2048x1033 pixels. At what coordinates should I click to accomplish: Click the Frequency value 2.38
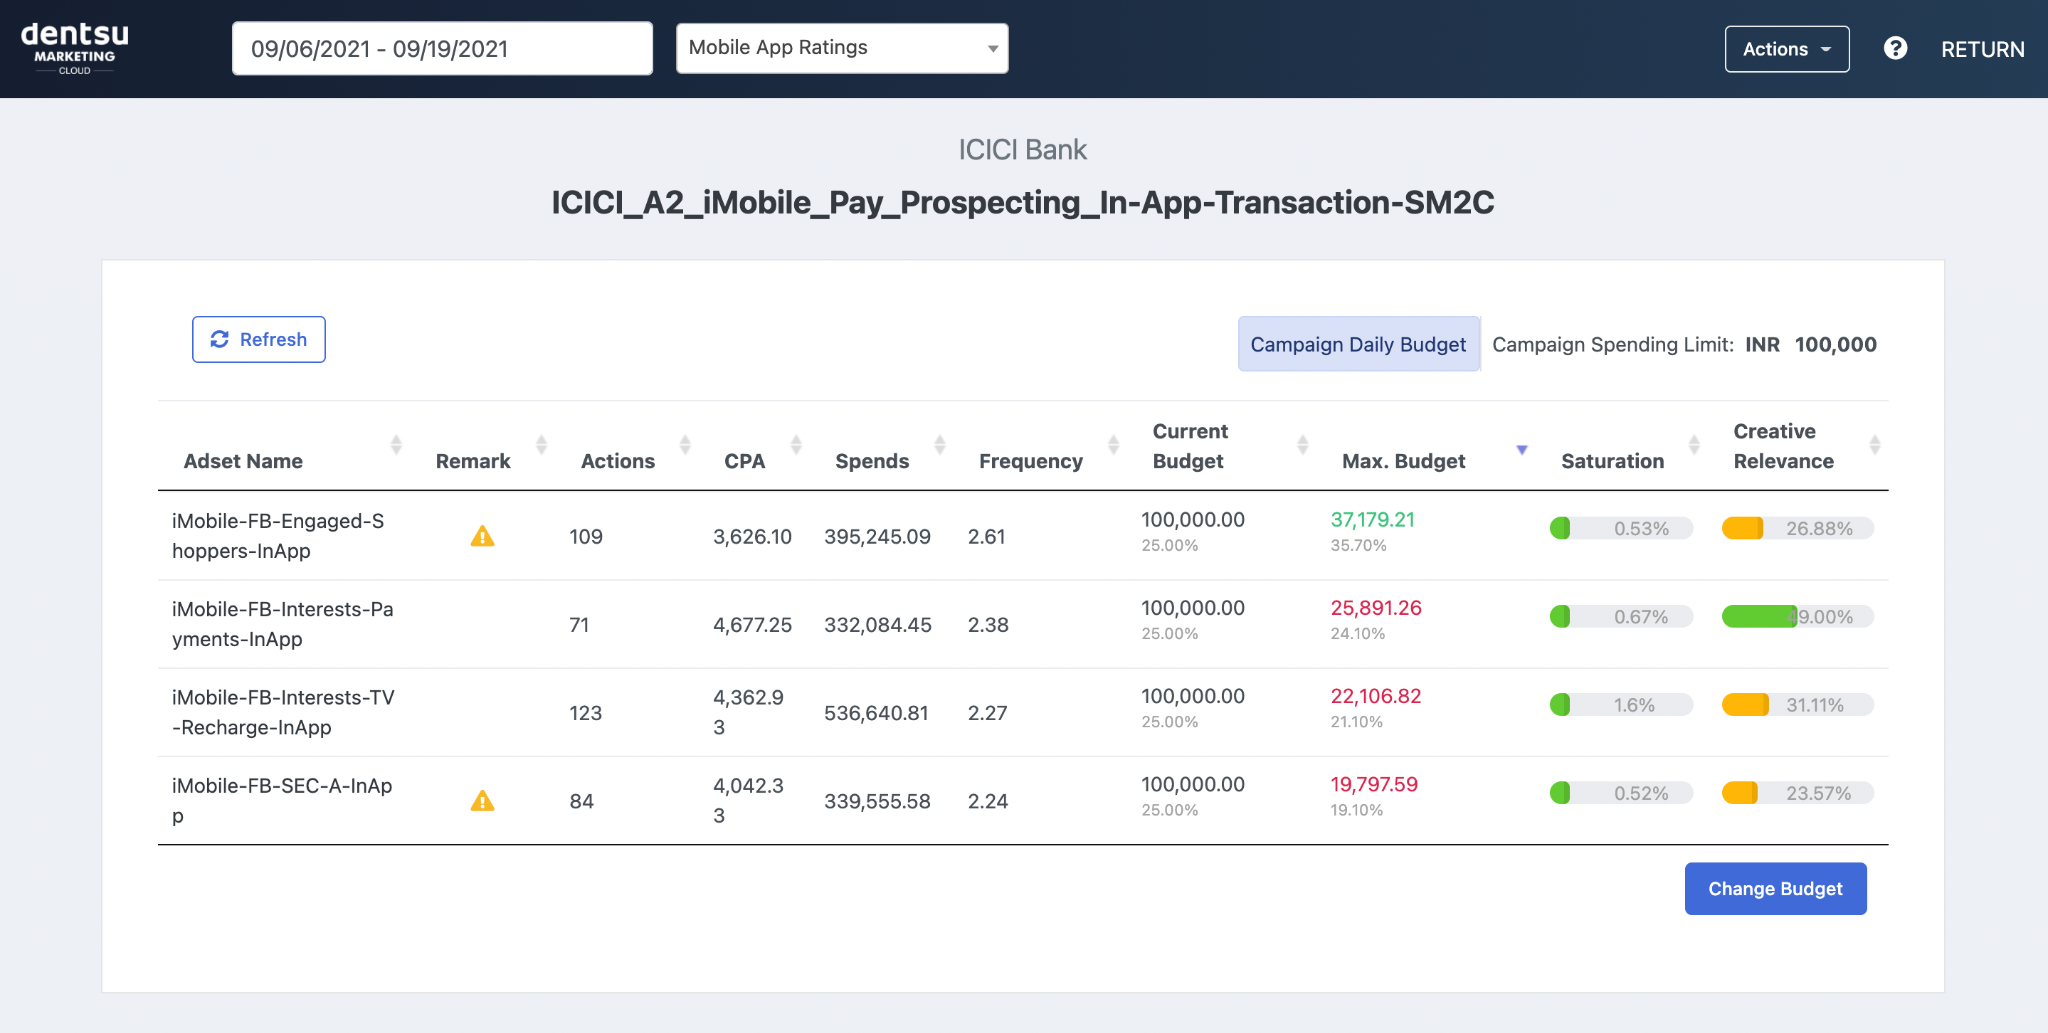tap(988, 625)
